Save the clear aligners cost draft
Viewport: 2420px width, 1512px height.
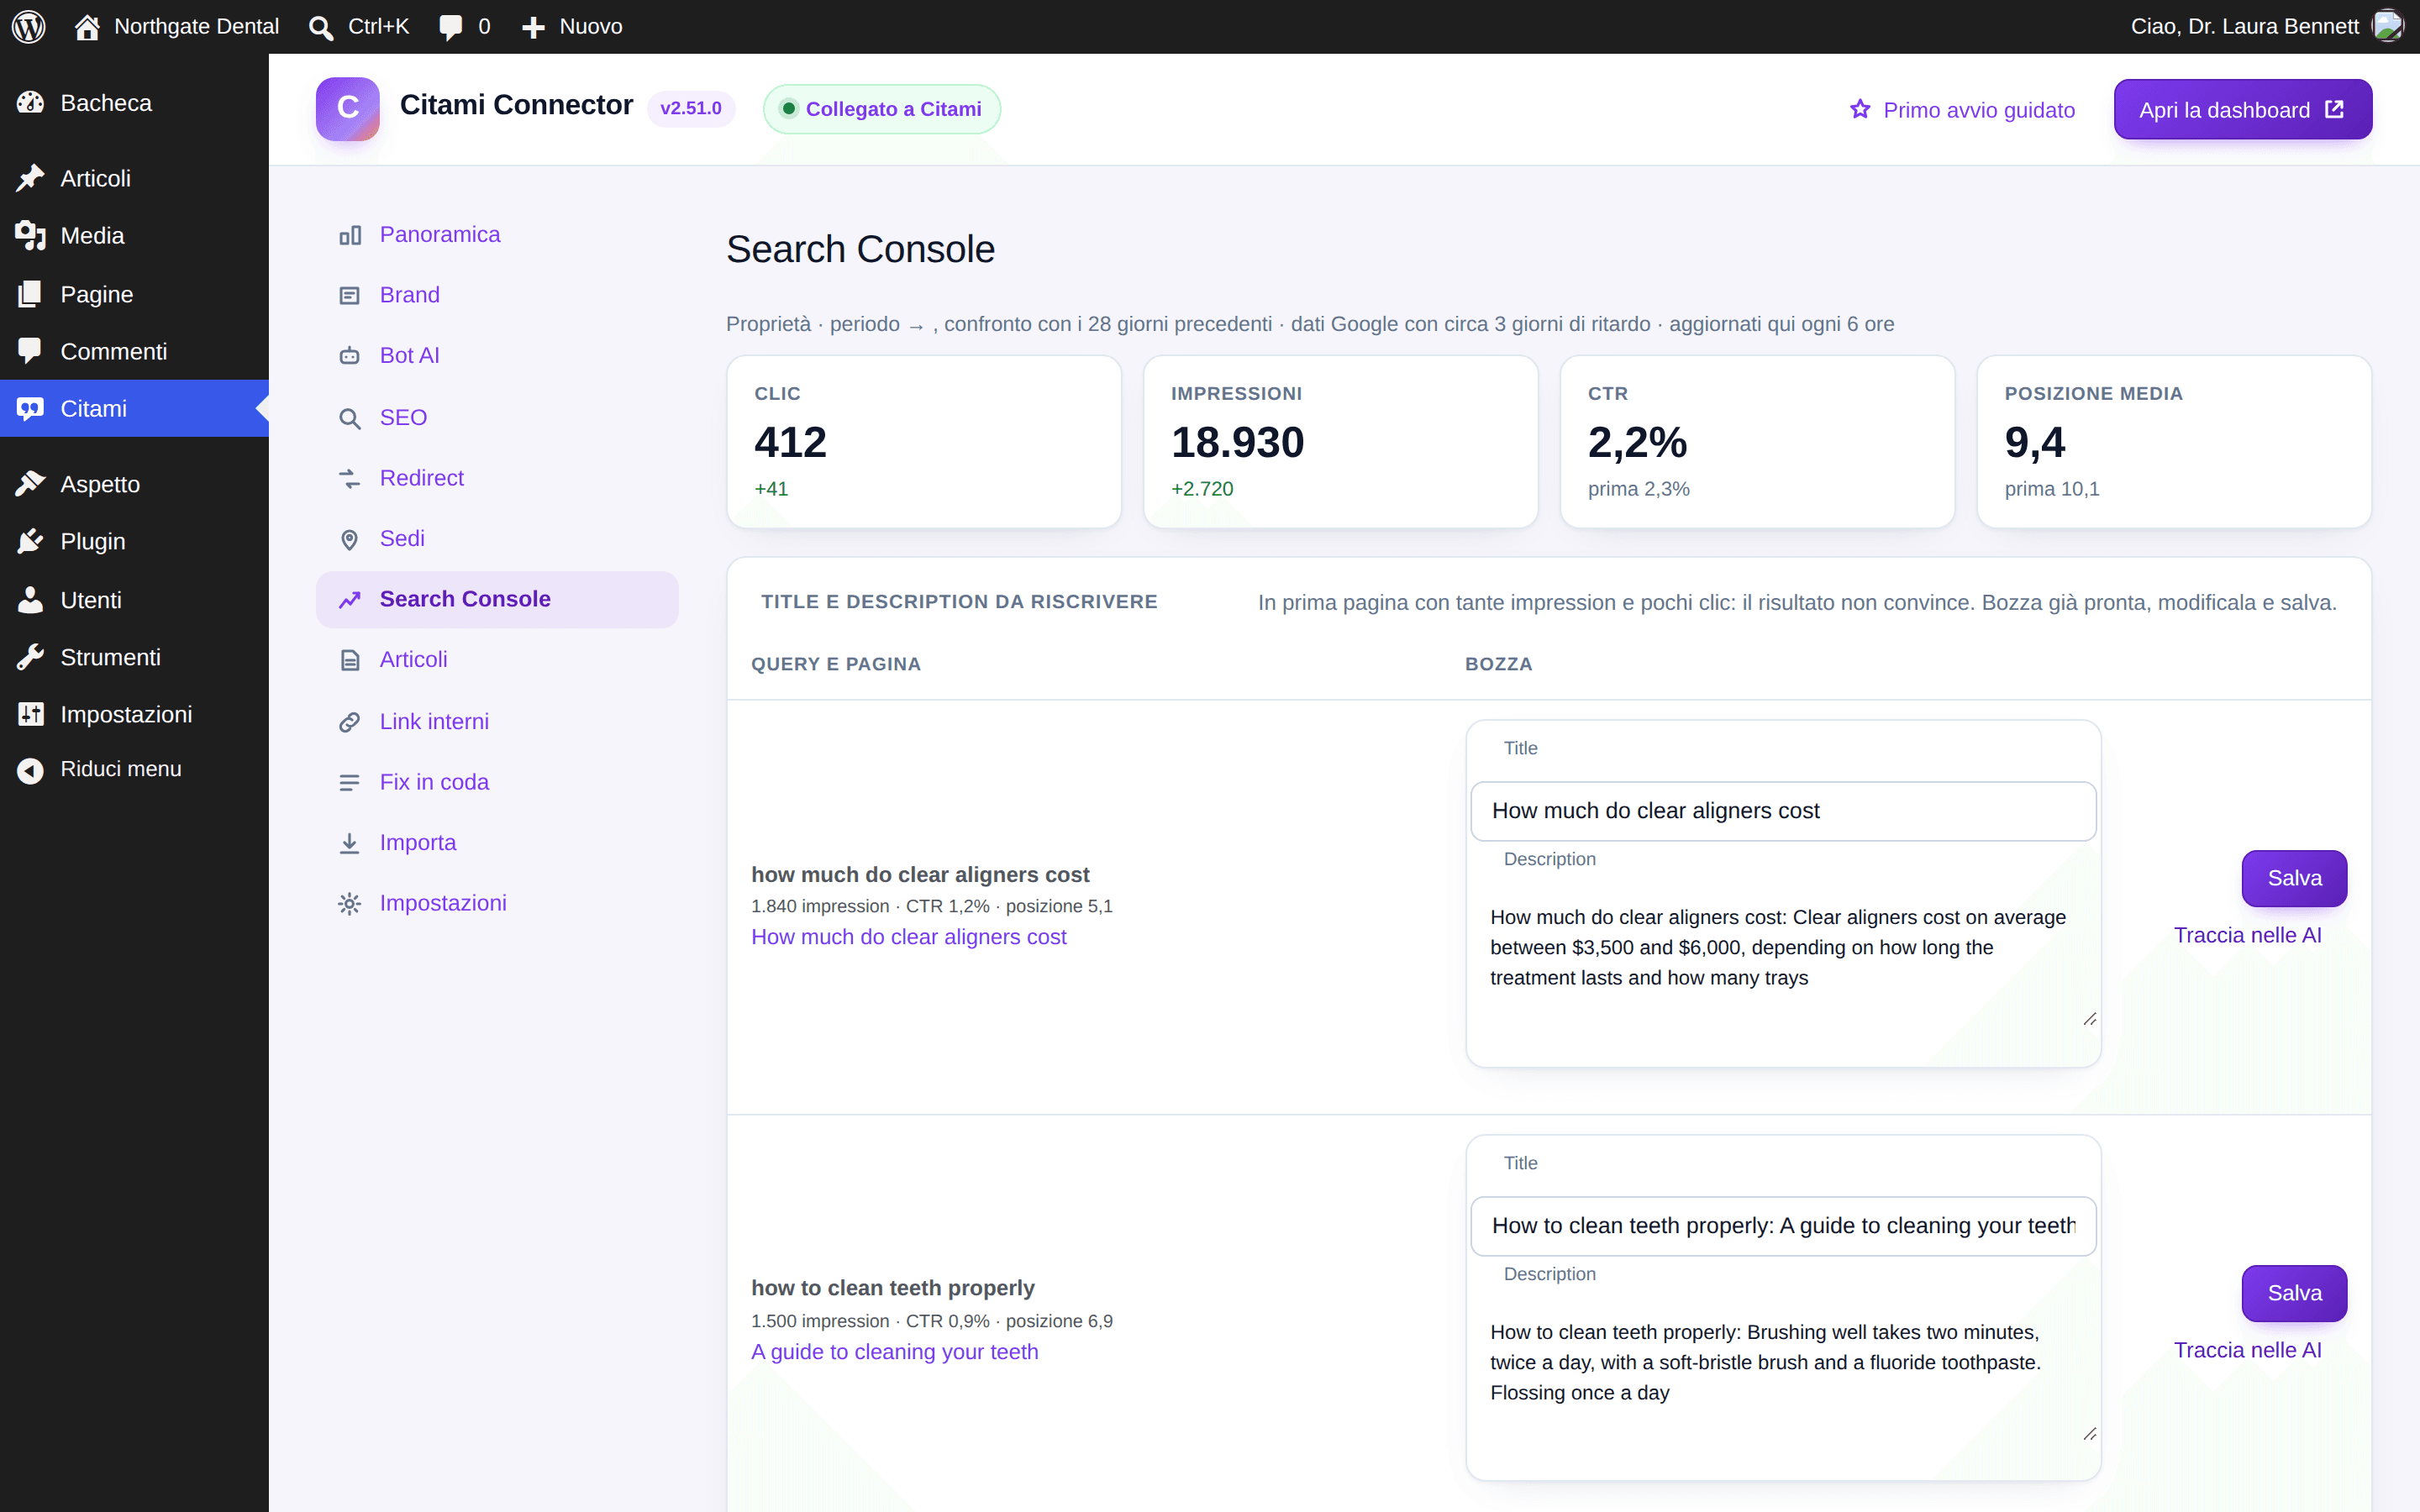(x=2294, y=878)
